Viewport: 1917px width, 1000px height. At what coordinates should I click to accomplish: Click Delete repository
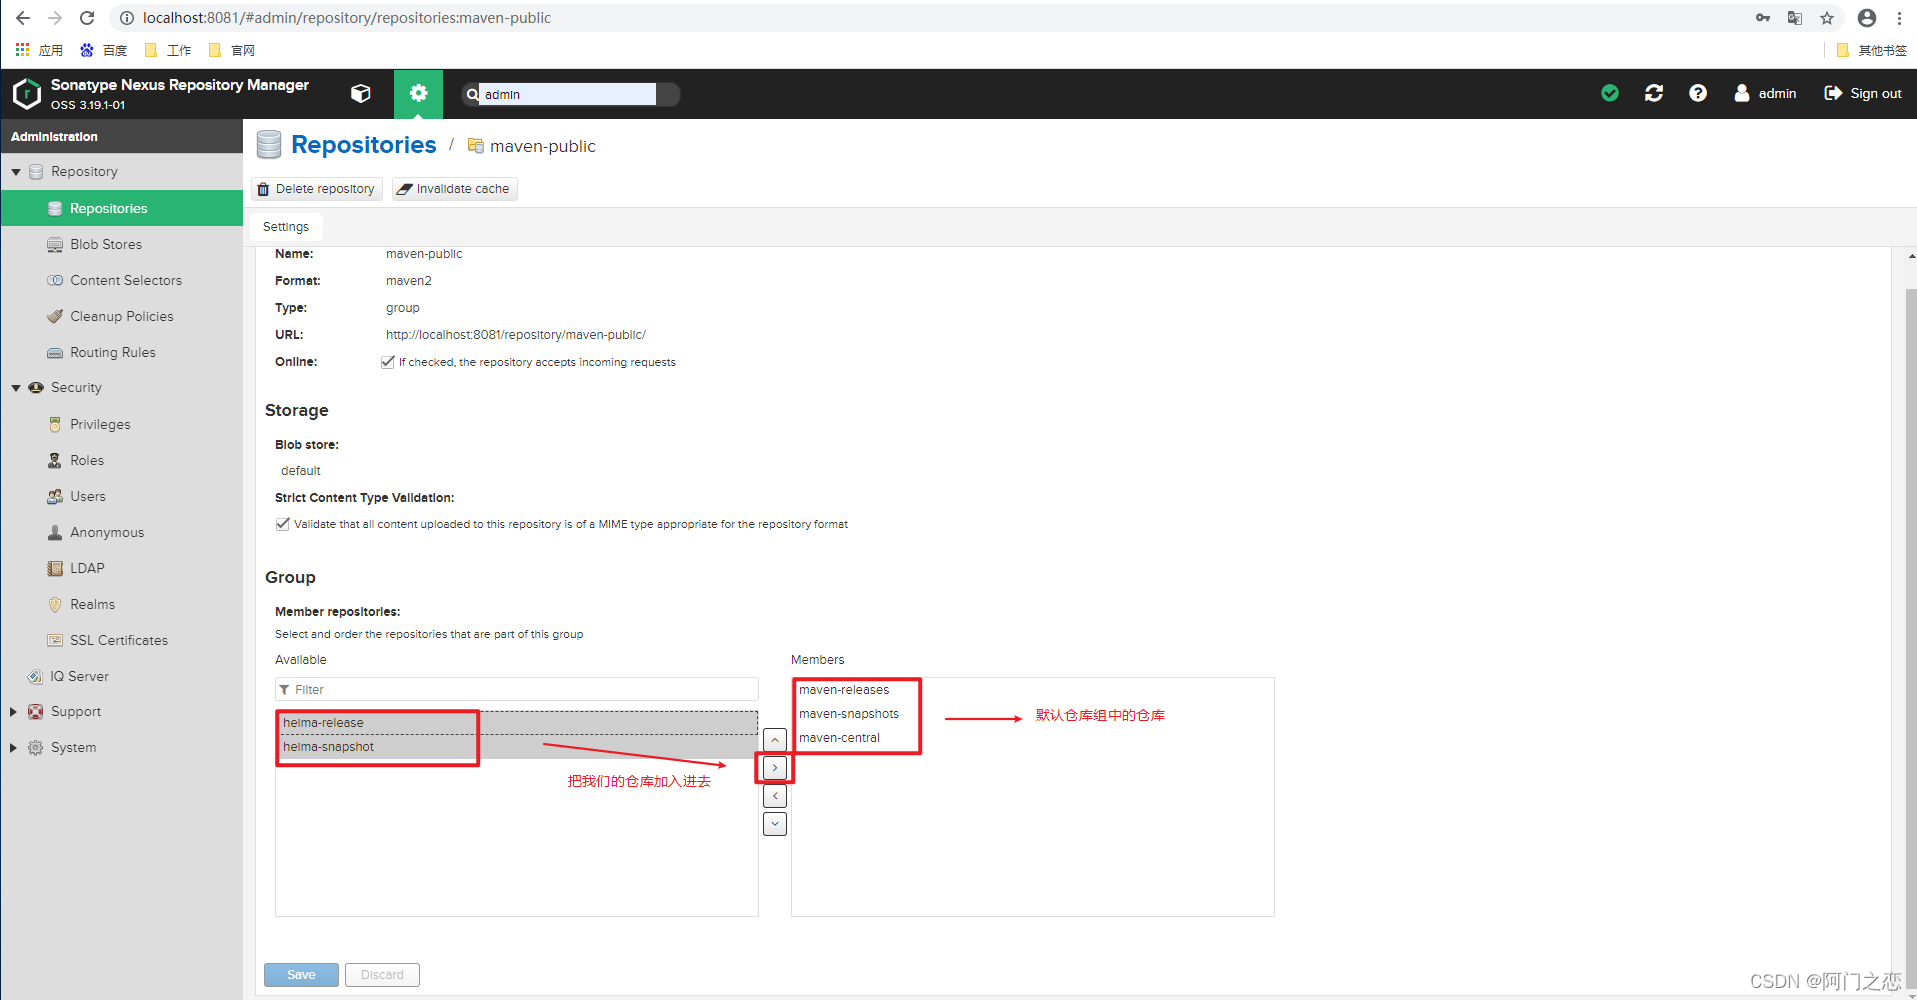click(317, 189)
